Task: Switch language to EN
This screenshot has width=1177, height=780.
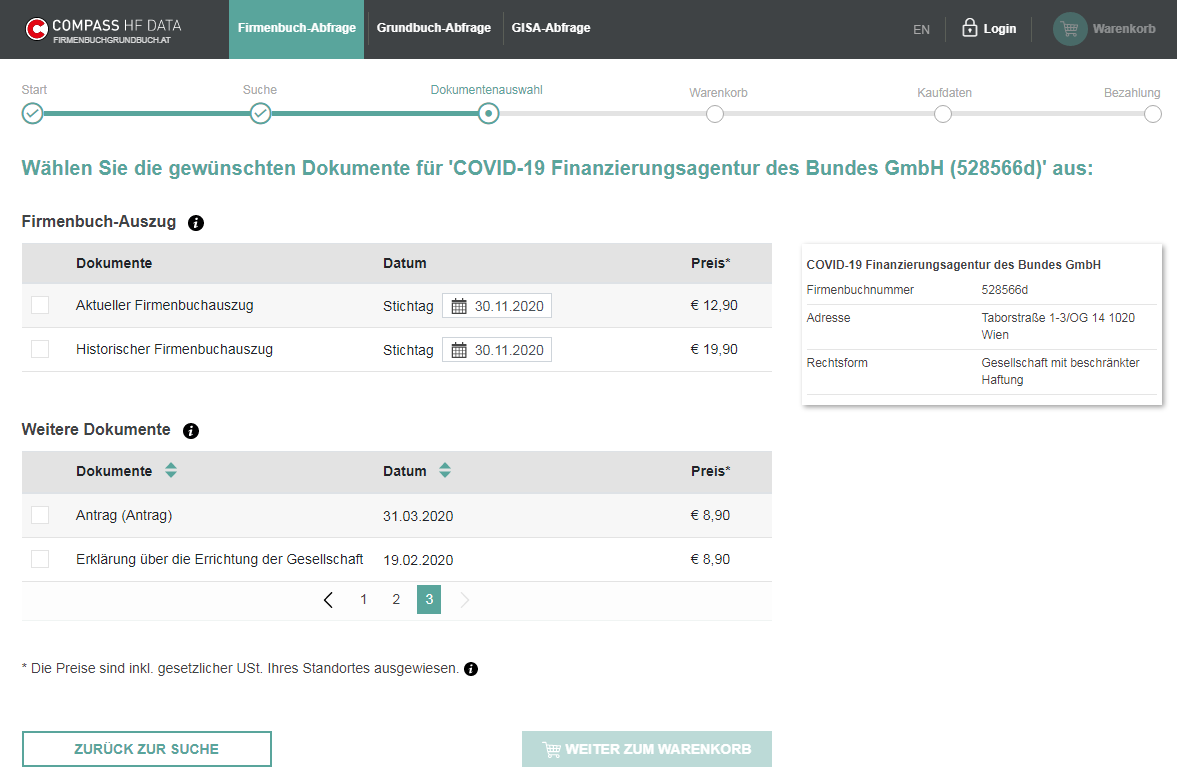Action: point(921,29)
